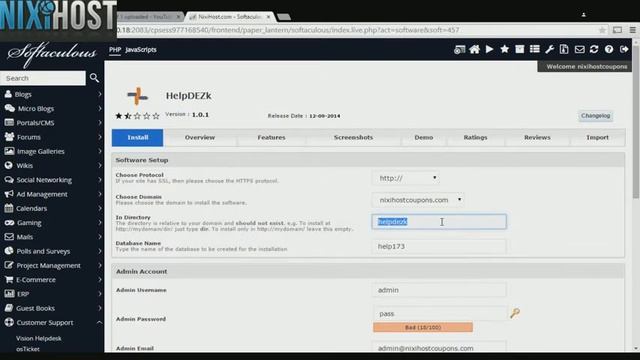
Task: Open the Reviews tab
Action: [537, 138]
